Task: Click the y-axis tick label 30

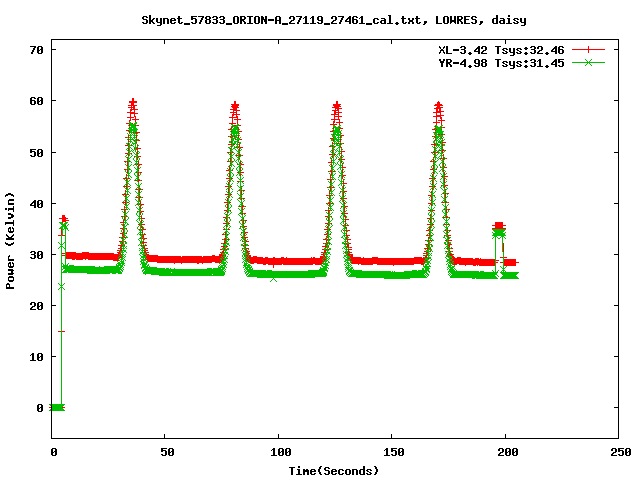Action: 36,255
